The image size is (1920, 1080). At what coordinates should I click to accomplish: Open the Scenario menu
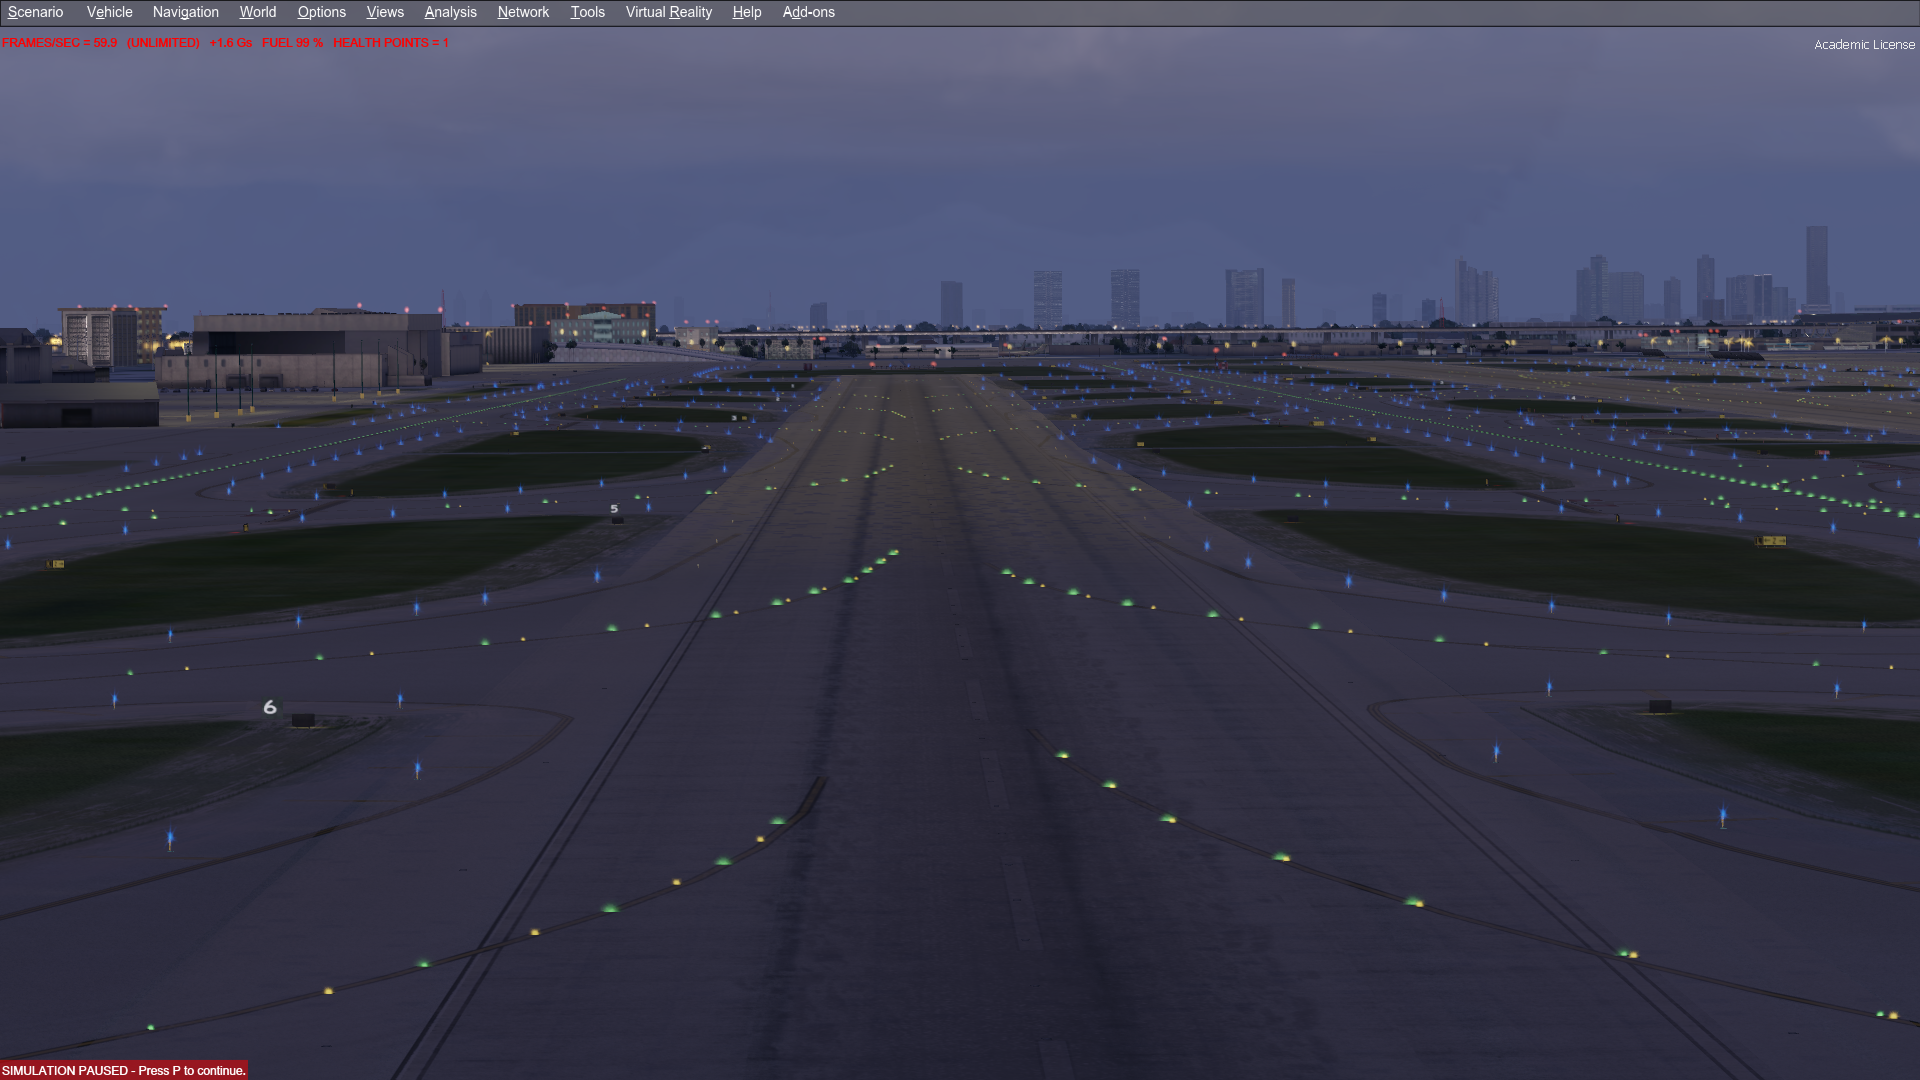coord(35,12)
